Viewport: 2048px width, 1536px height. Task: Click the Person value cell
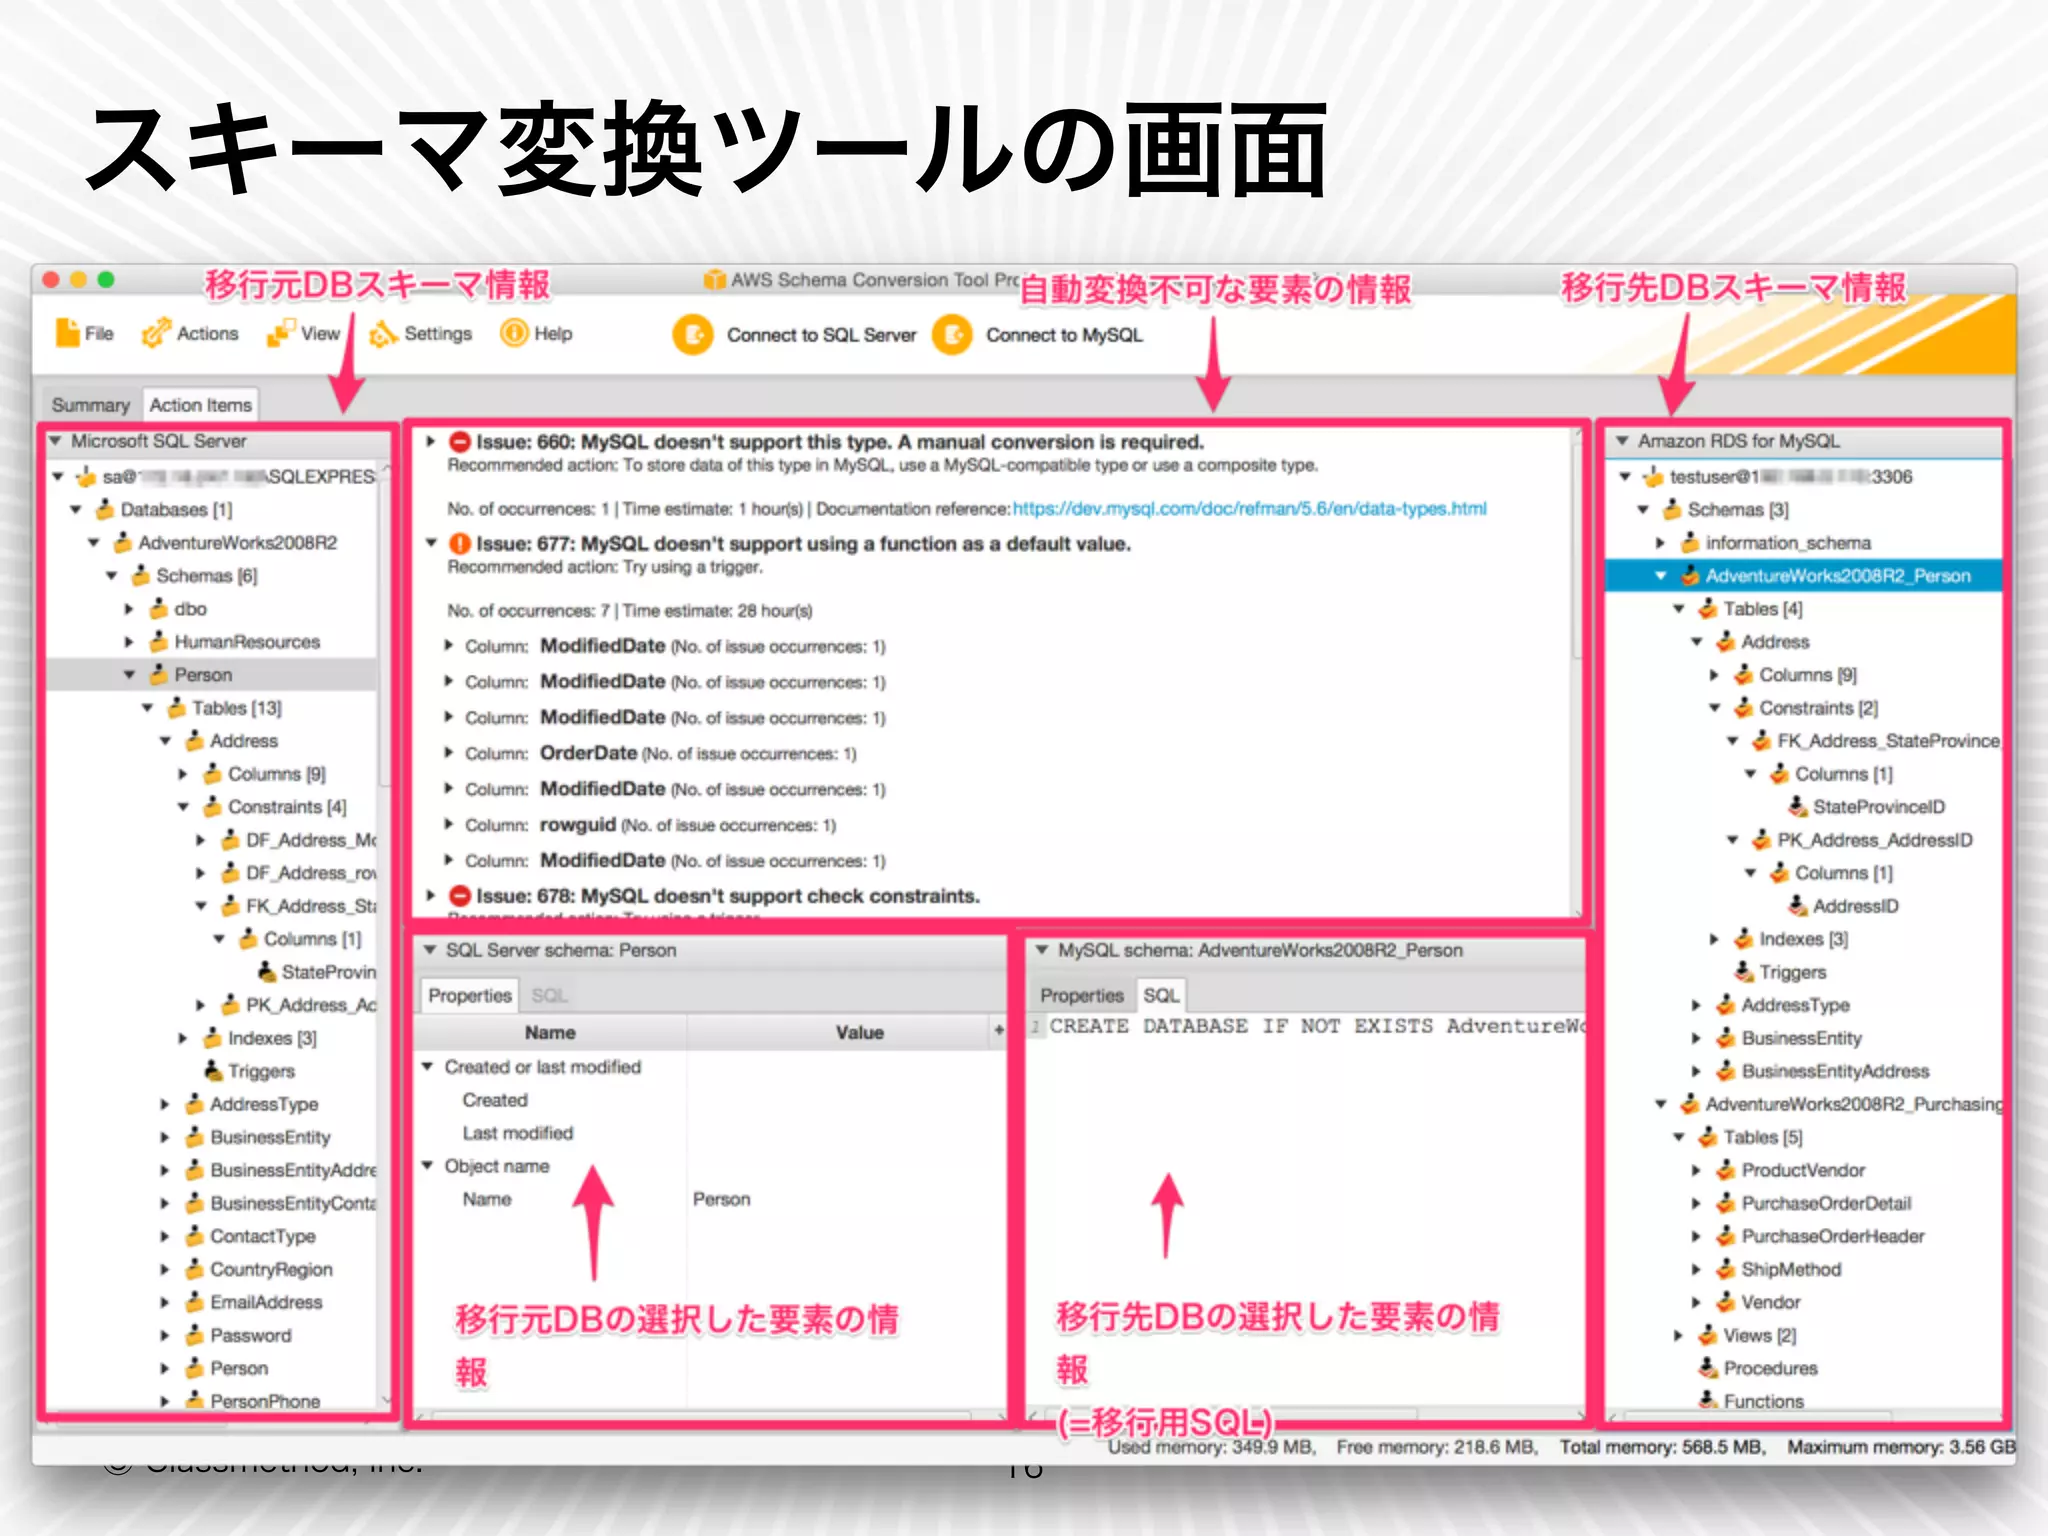tap(721, 1198)
